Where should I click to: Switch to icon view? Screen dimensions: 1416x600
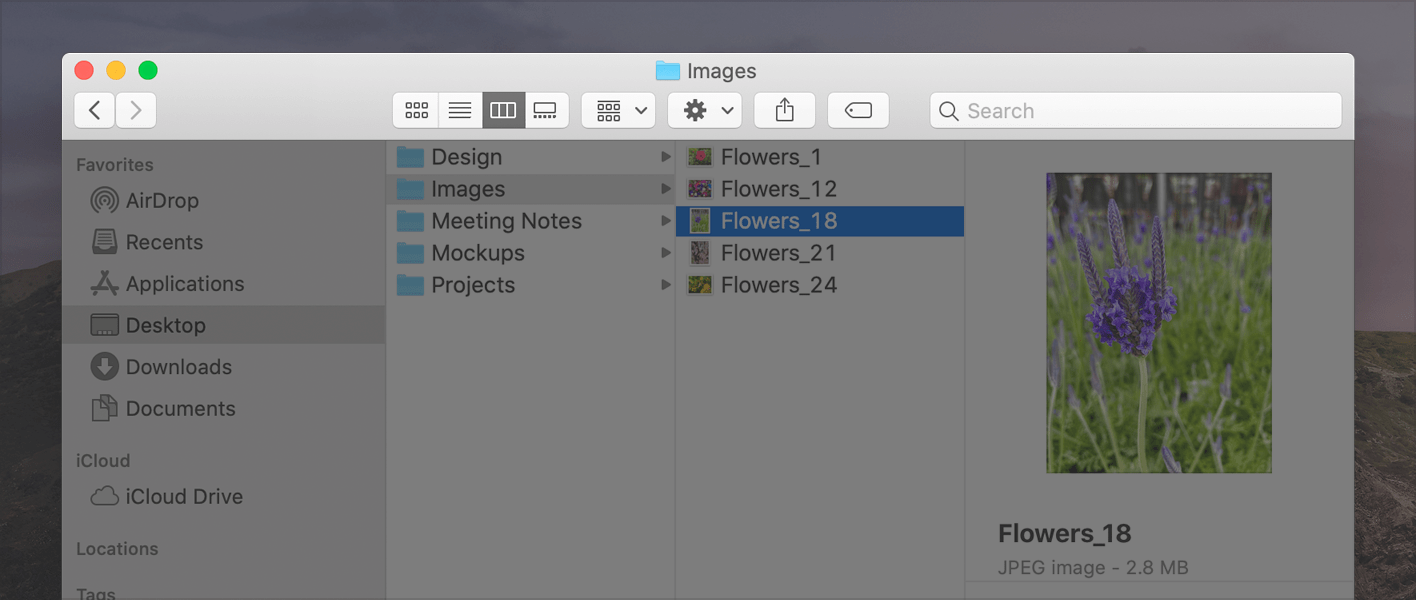coord(416,110)
